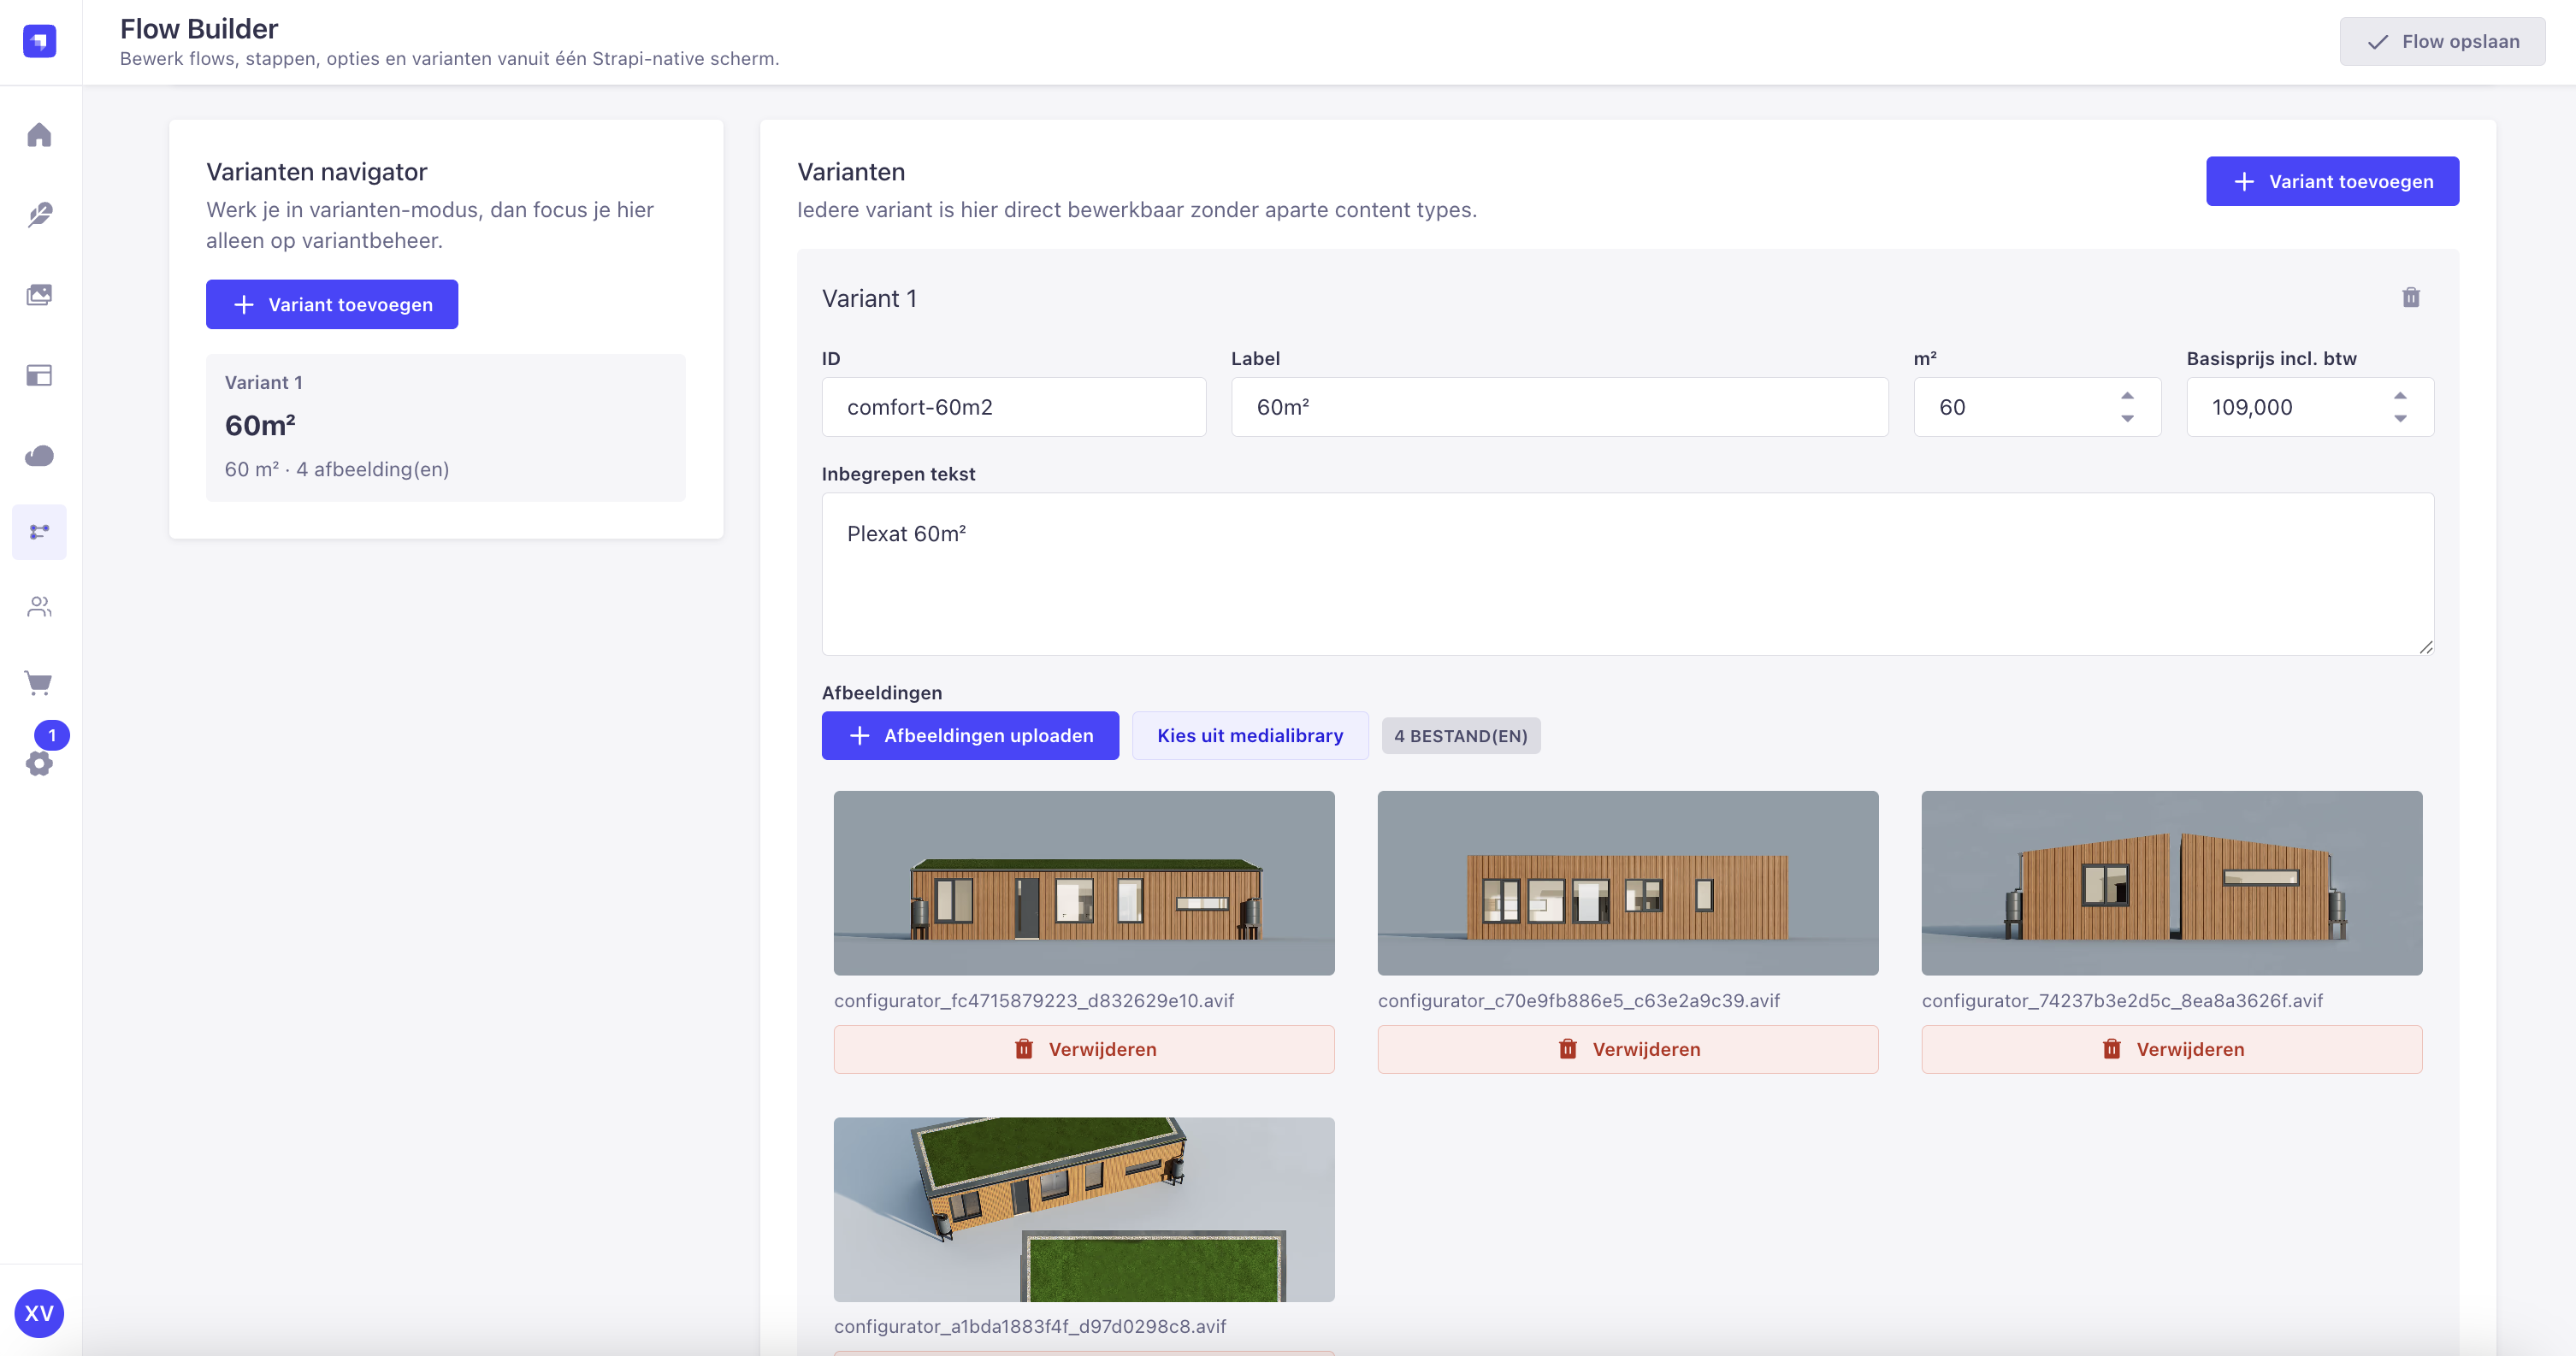This screenshot has width=2576, height=1356.
Task: Open the Strapi logo in sidebar
Action: [39, 41]
